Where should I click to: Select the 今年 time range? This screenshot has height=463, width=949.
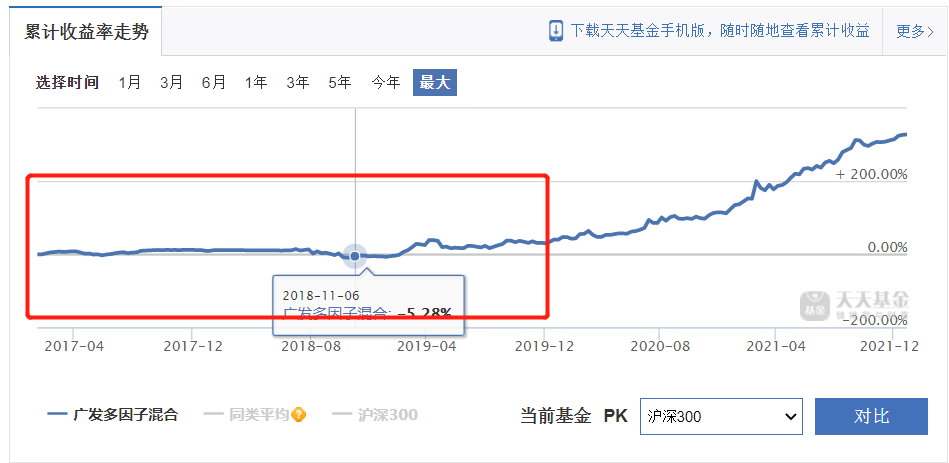tap(386, 82)
